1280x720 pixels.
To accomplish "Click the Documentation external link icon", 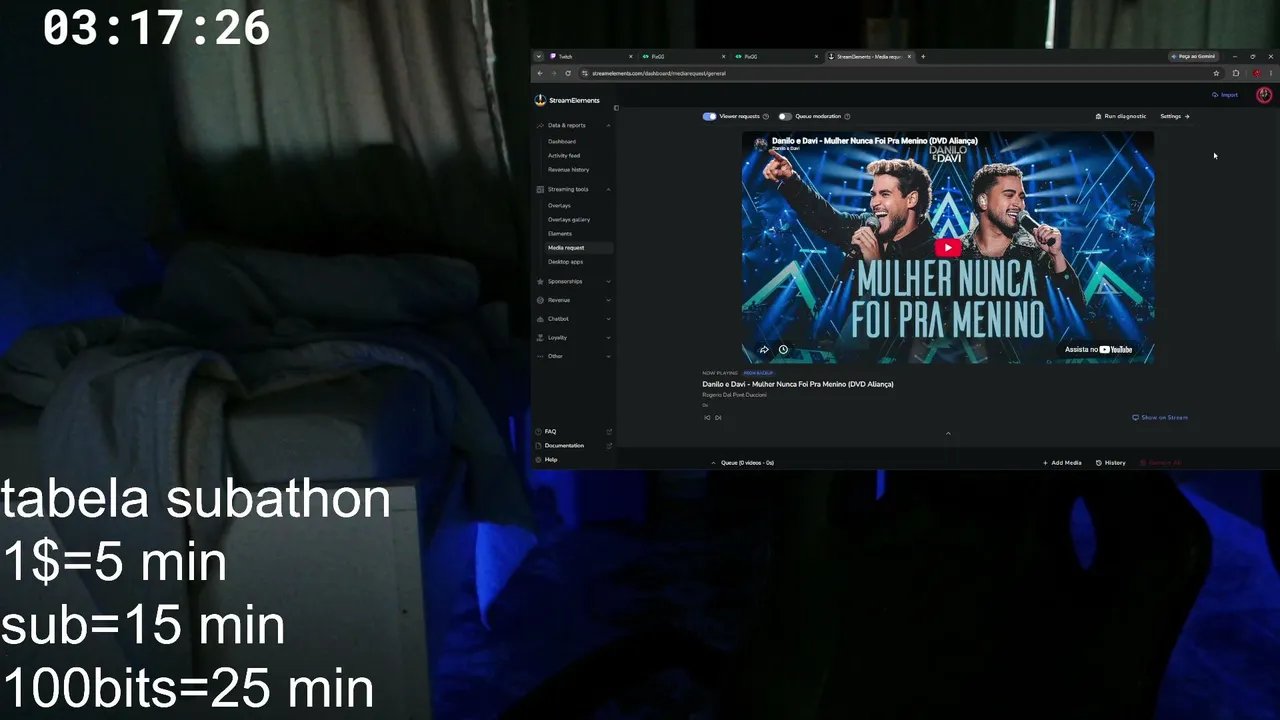I will point(609,446).
